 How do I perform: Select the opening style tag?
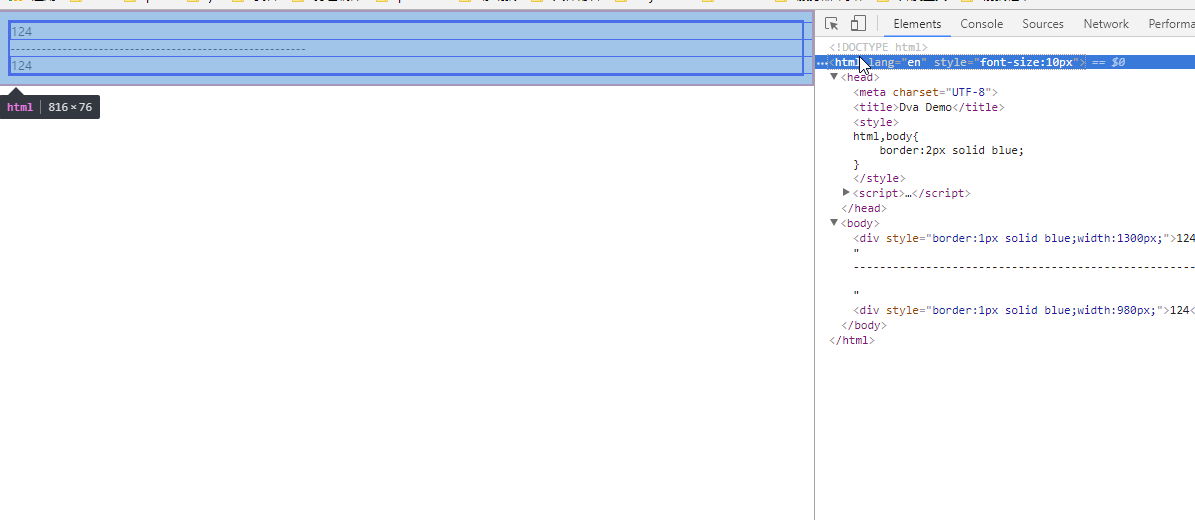(x=876, y=122)
